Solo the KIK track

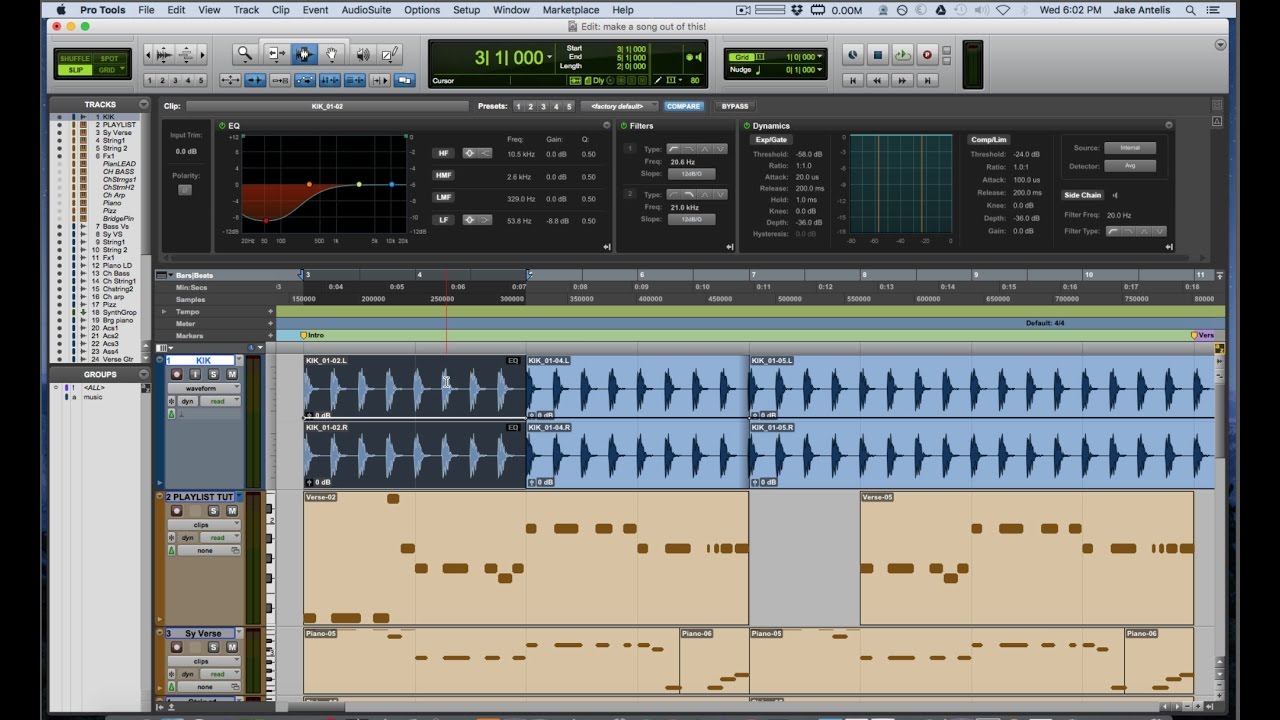click(x=213, y=374)
